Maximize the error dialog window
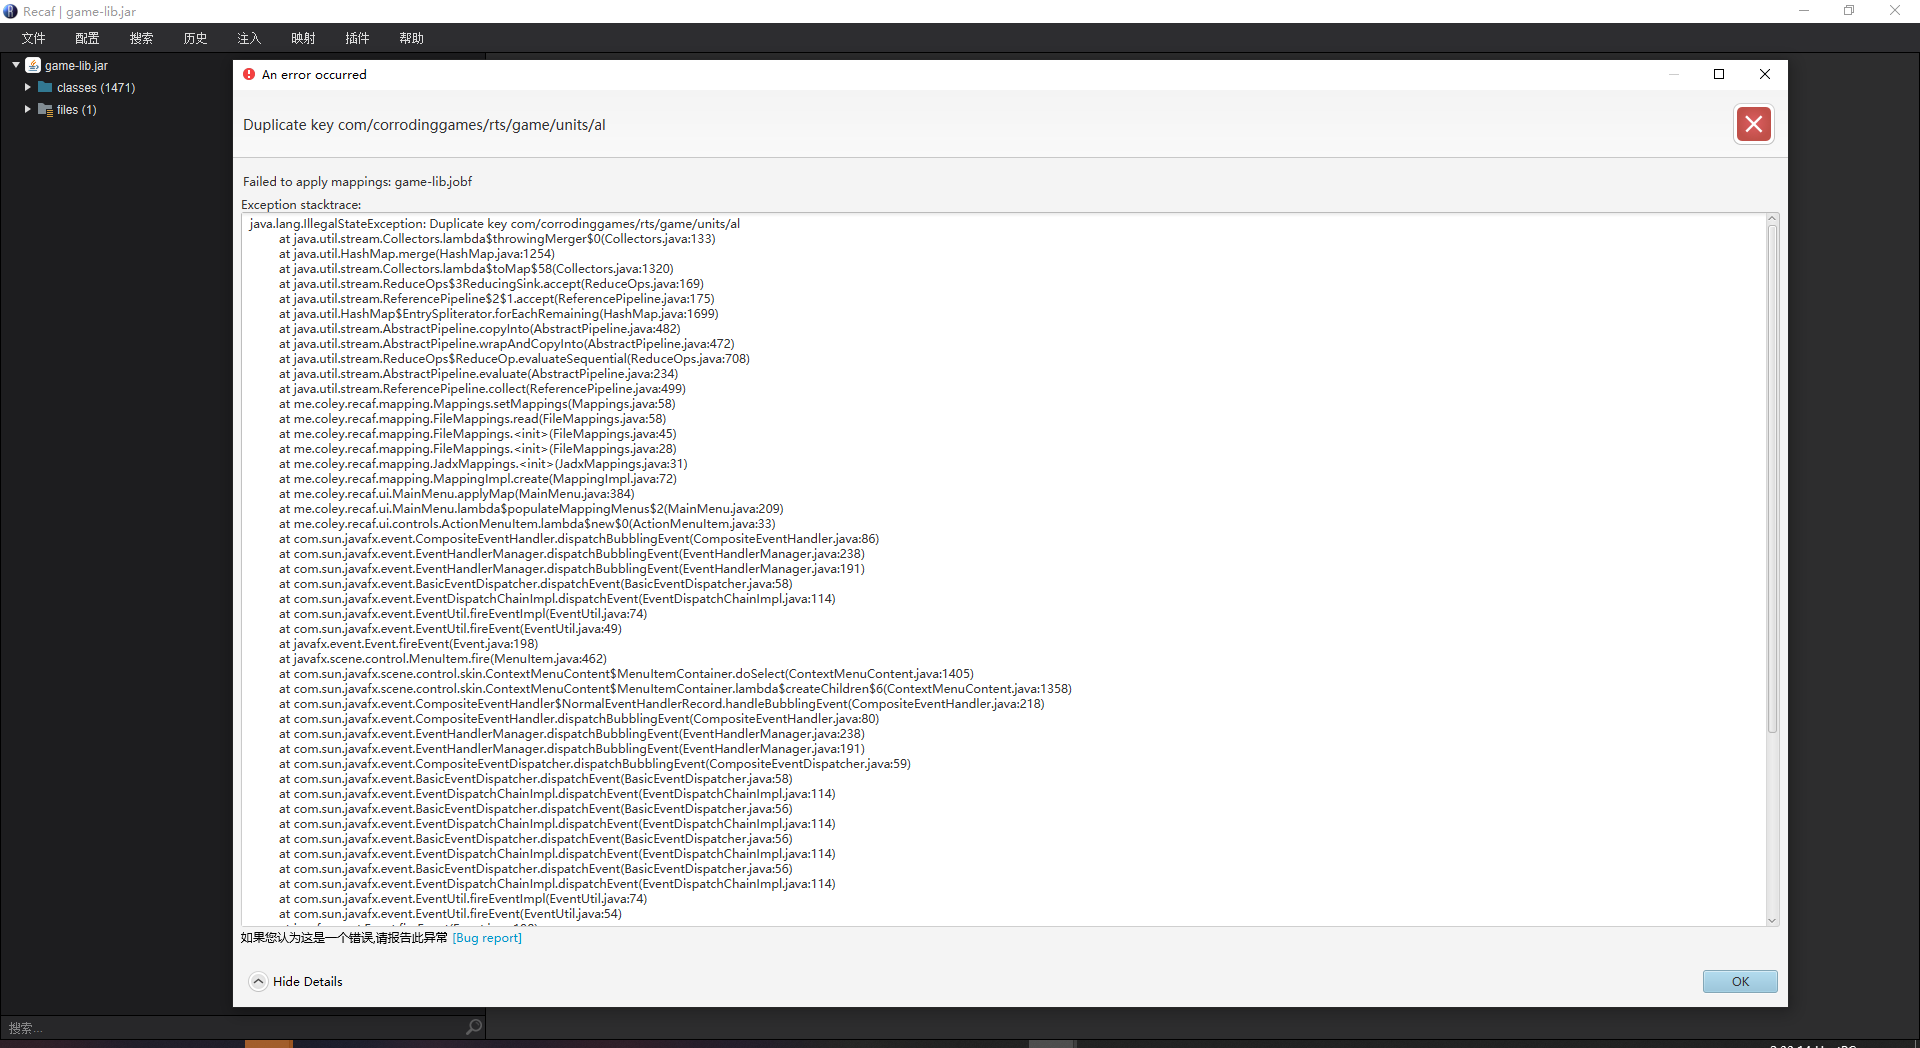 [x=1719, y=74]
